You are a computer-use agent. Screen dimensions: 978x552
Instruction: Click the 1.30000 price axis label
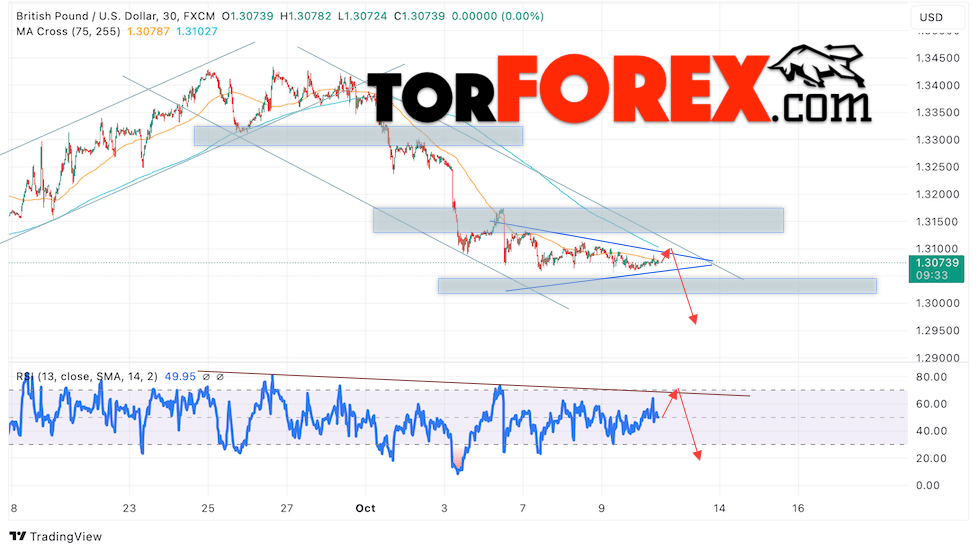point(937,304)
